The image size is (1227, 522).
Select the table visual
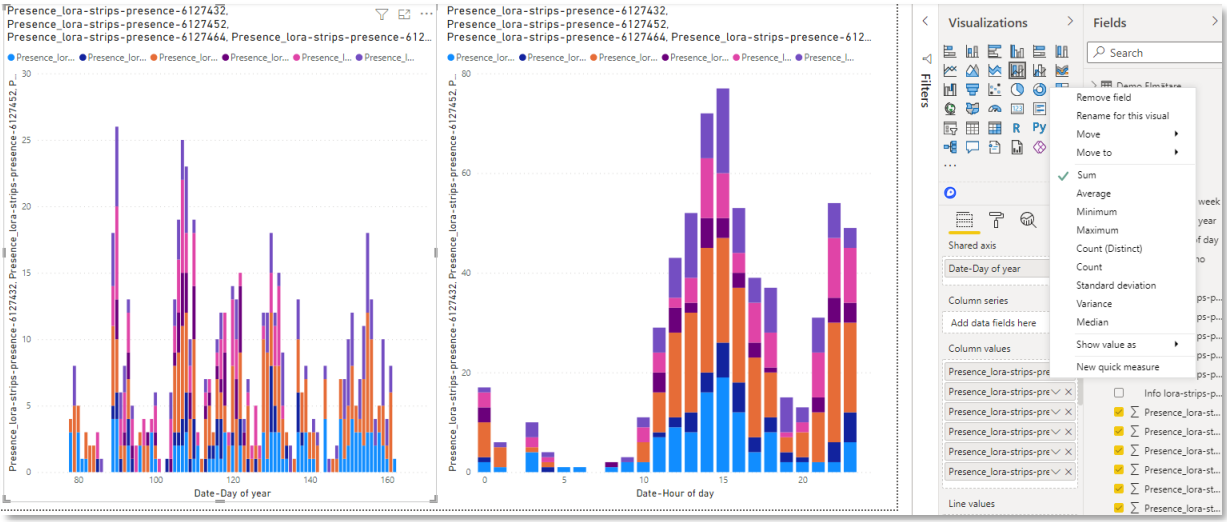[972, 128]
